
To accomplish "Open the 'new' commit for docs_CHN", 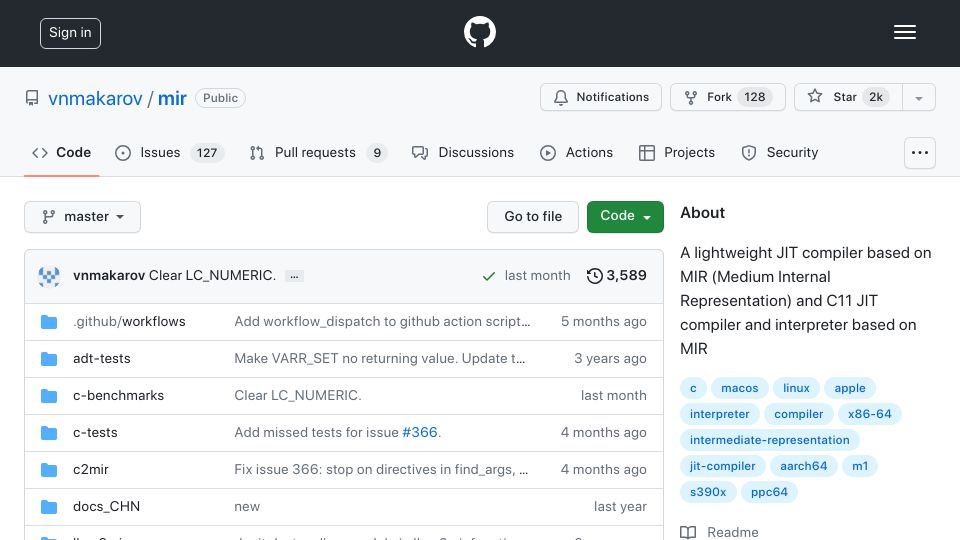I will pyautogui.click(x=247, y=507).
